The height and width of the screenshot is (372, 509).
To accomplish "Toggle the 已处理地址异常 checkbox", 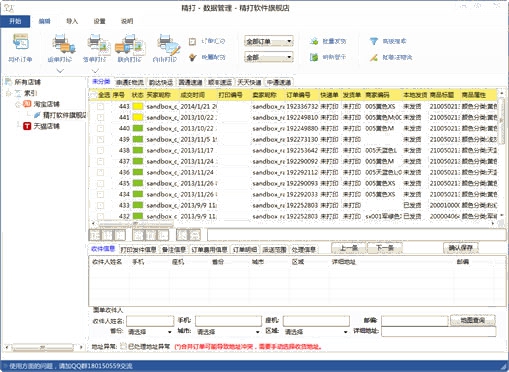I will pos(123,347).
